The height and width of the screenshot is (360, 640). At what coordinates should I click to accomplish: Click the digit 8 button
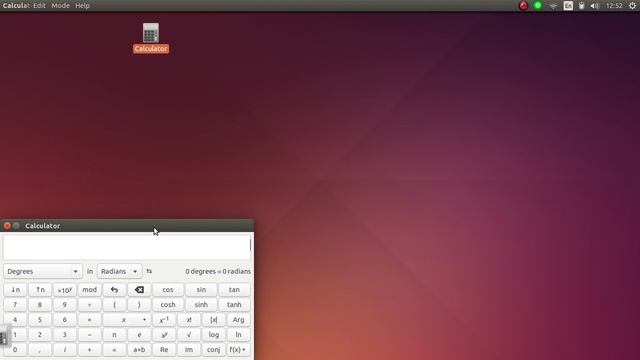click(x=40, y=304)
